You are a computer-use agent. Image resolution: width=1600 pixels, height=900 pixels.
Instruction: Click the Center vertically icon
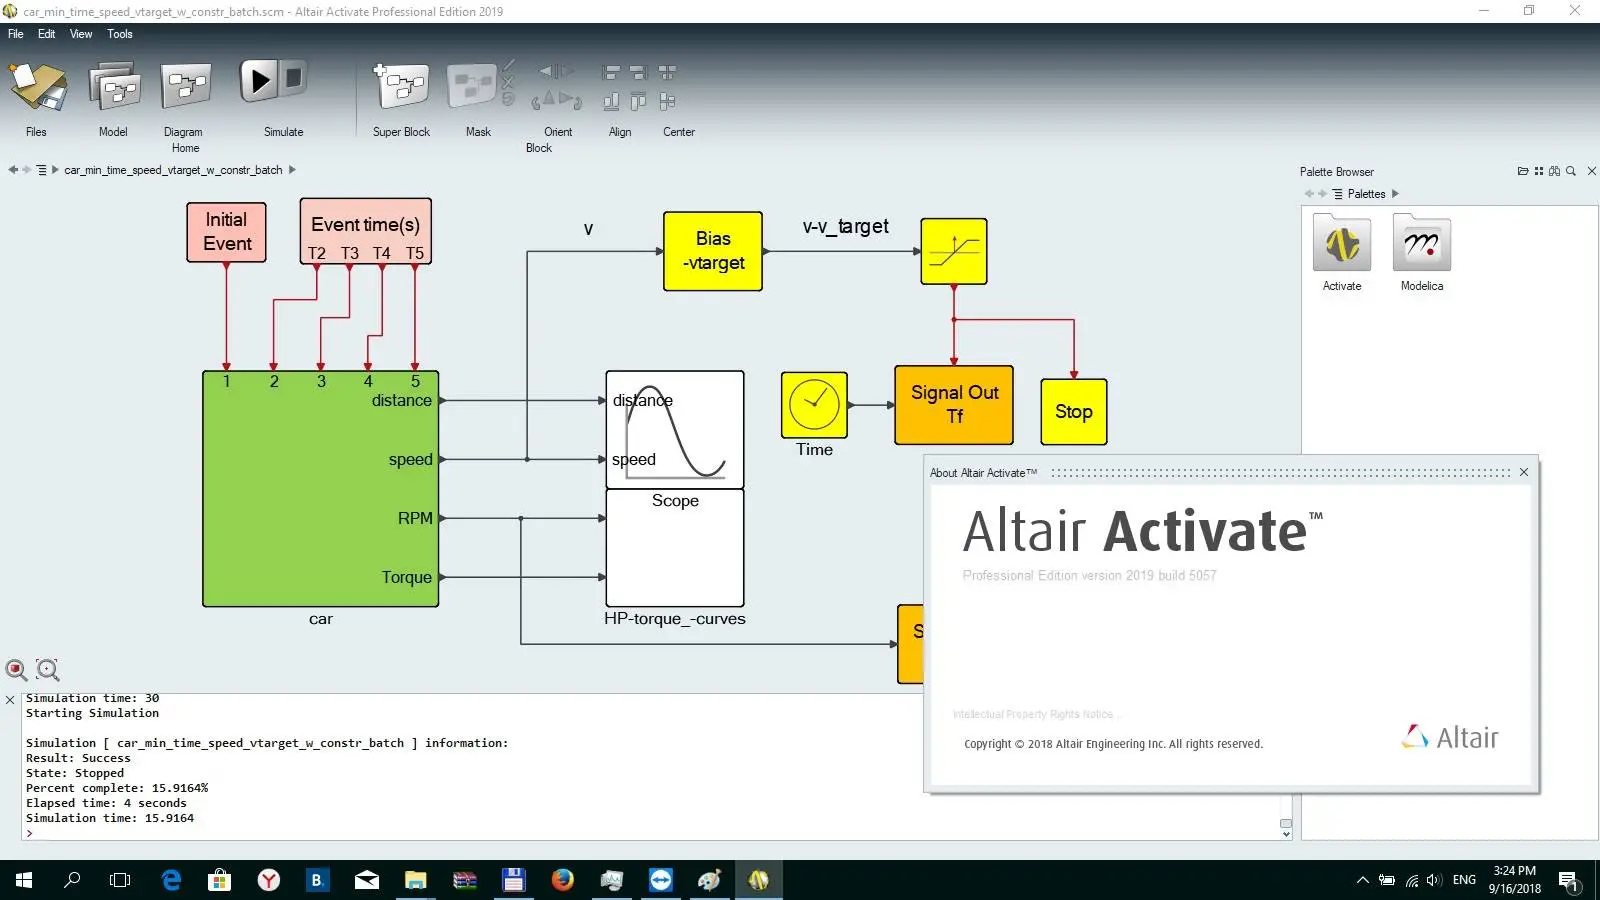(x=667, y=101)
